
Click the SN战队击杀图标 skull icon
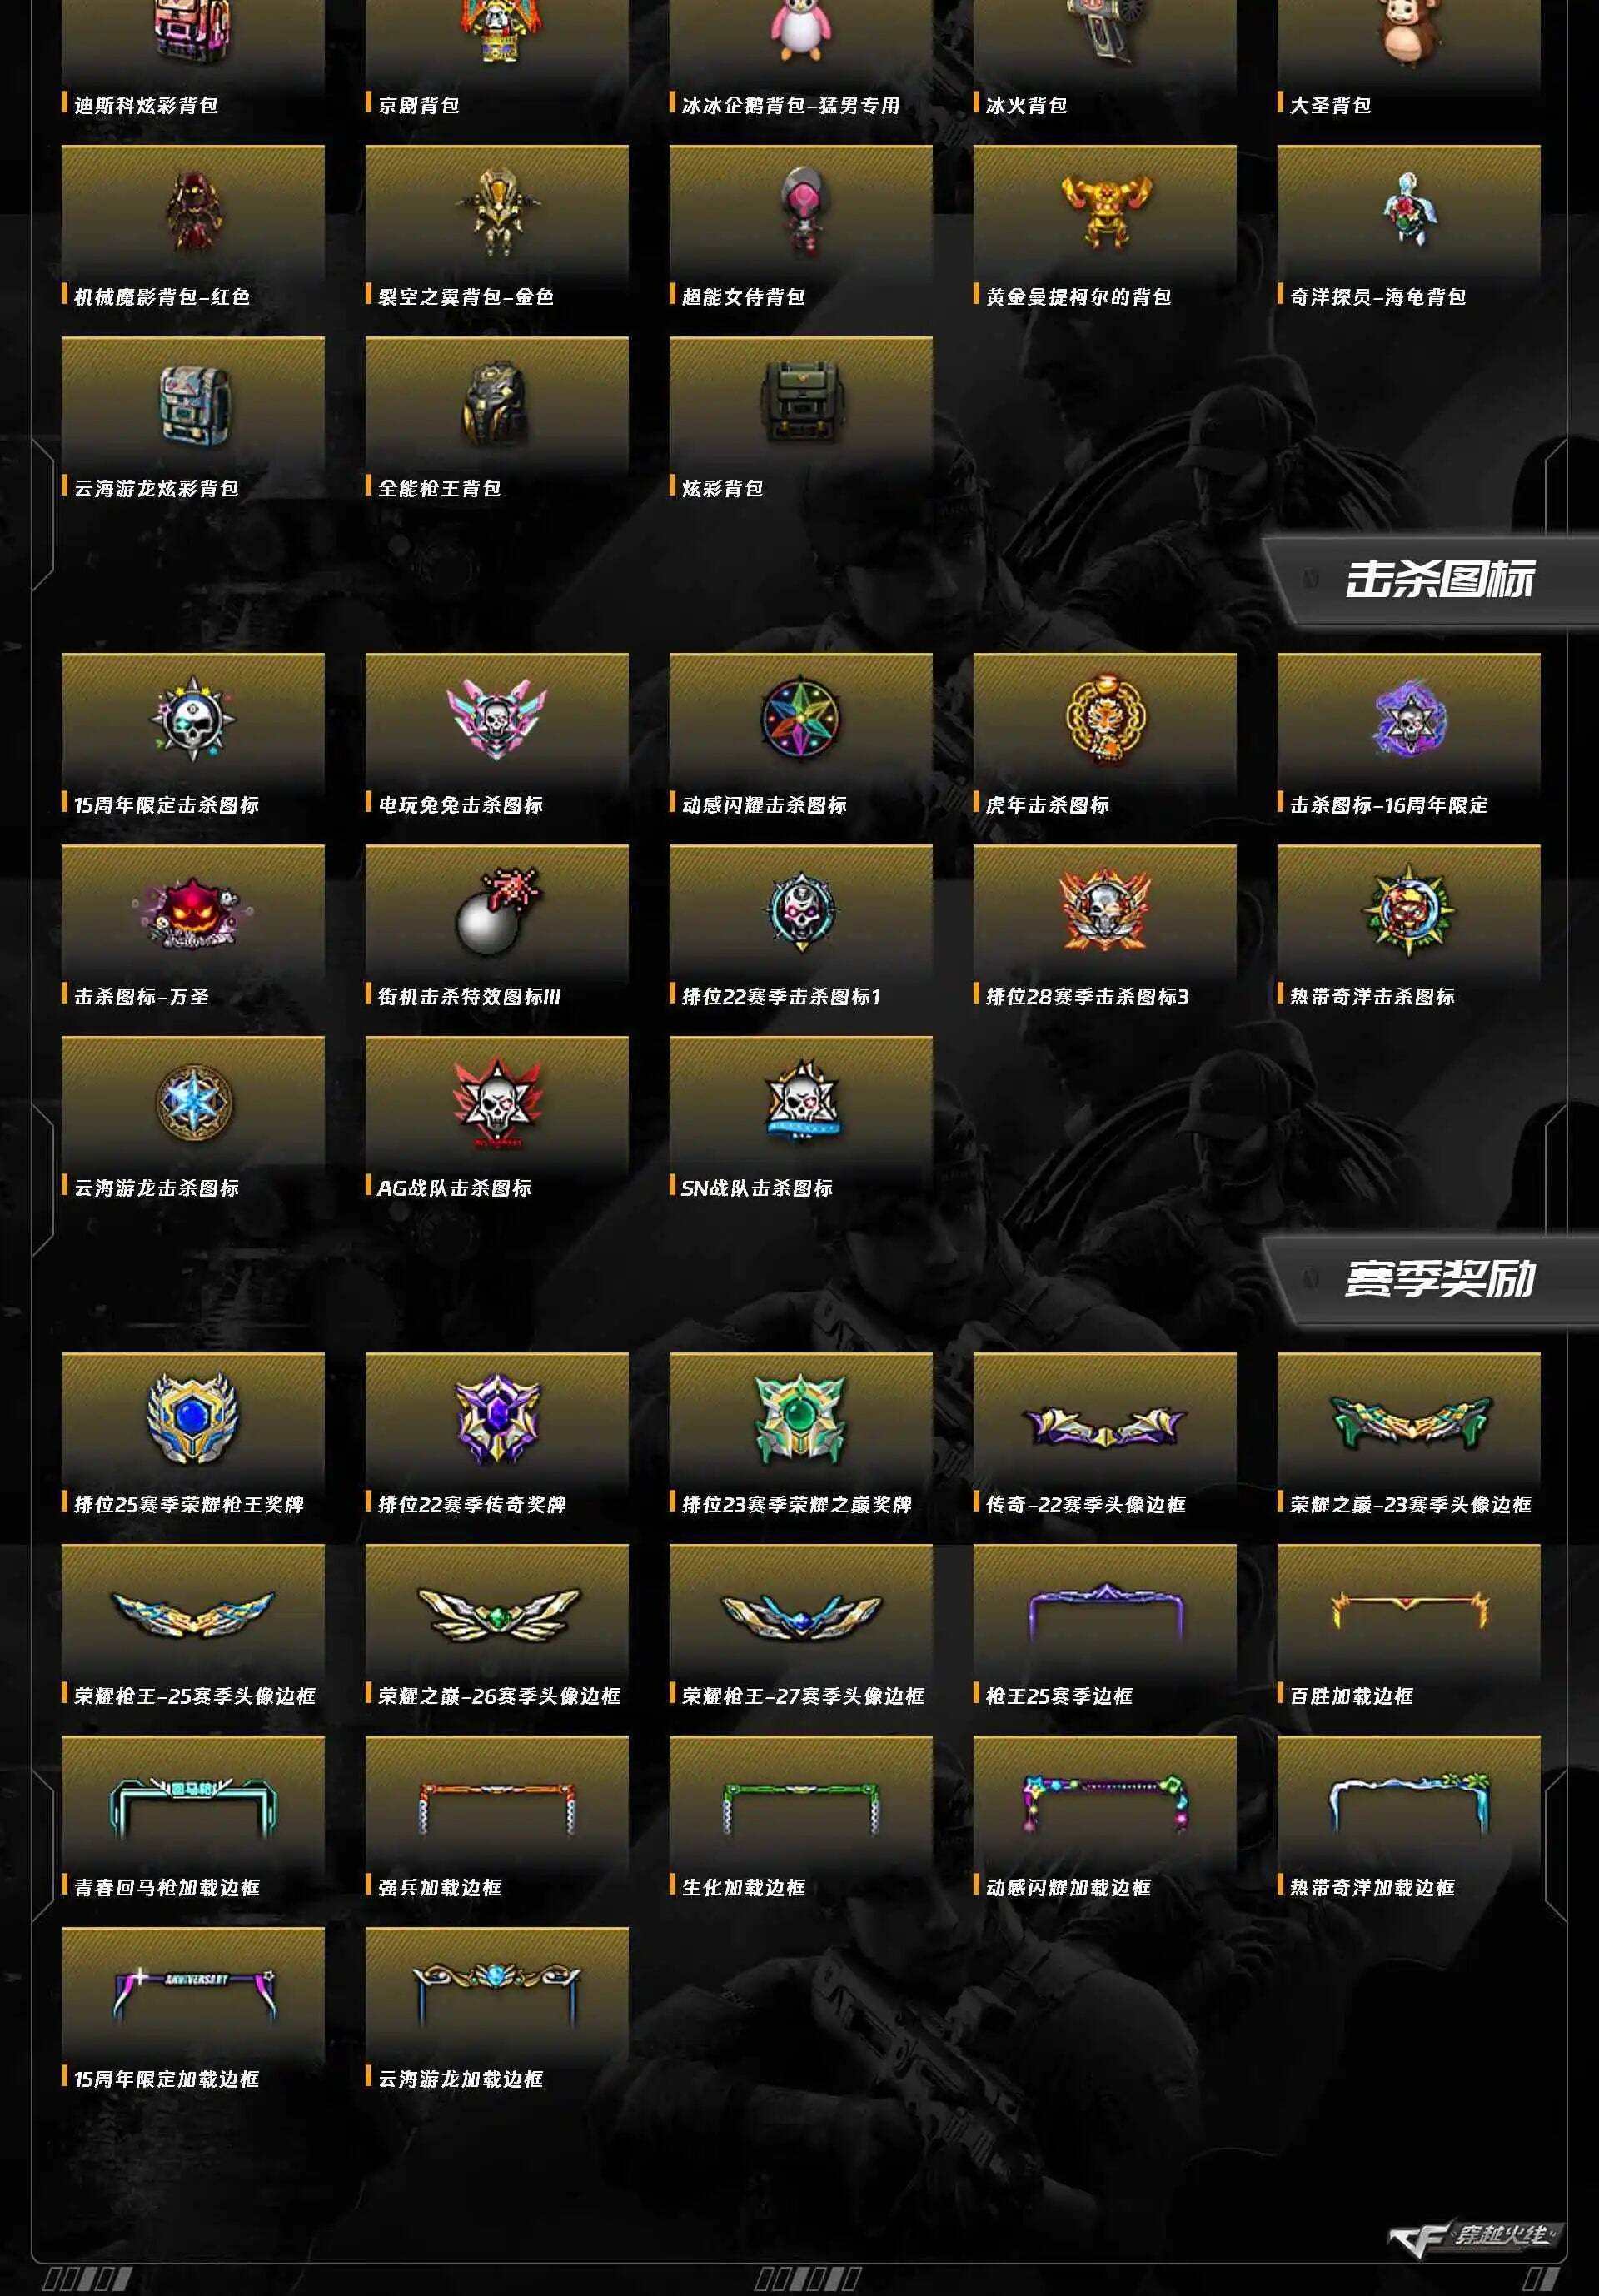pyautogui.click(x=800, y=1102)
